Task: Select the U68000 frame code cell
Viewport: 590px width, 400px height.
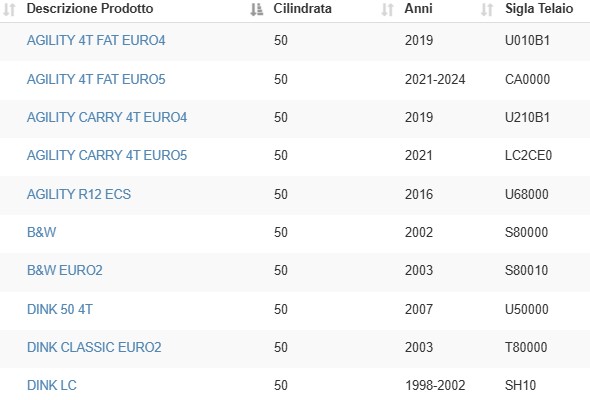Action: 527,194
